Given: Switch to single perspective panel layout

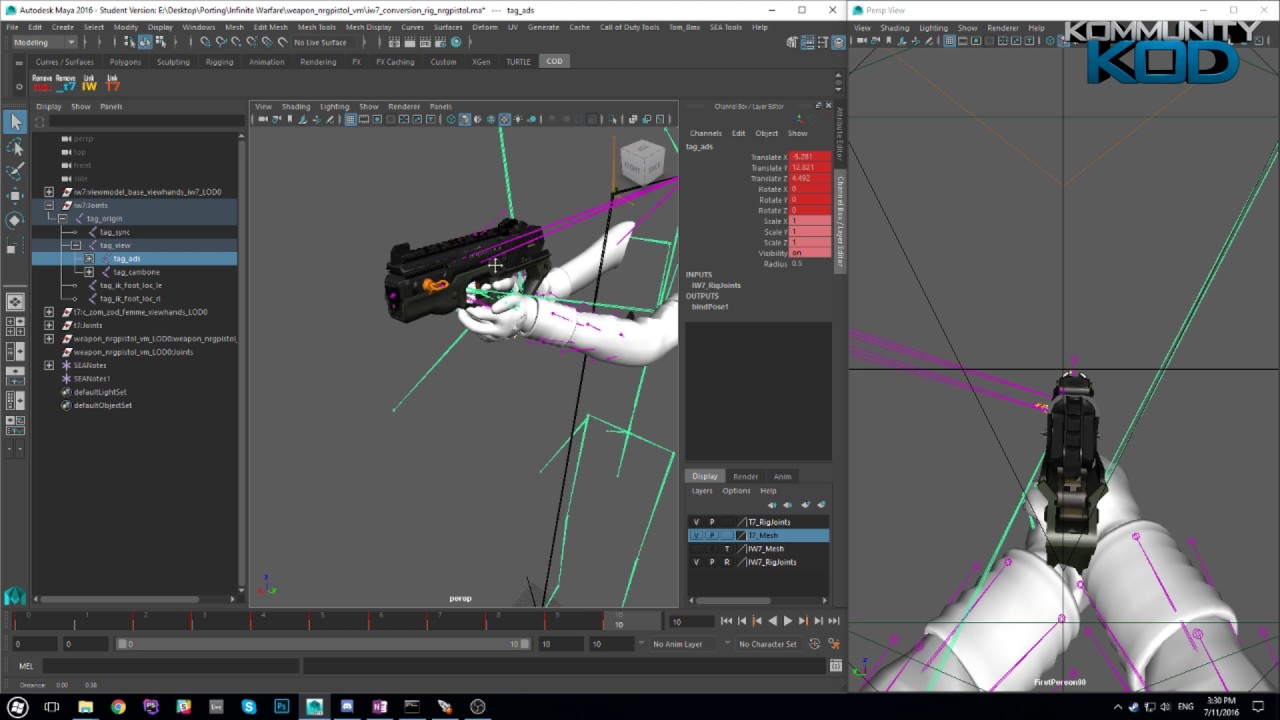Looking at the screenshot, I should point(15,301).
